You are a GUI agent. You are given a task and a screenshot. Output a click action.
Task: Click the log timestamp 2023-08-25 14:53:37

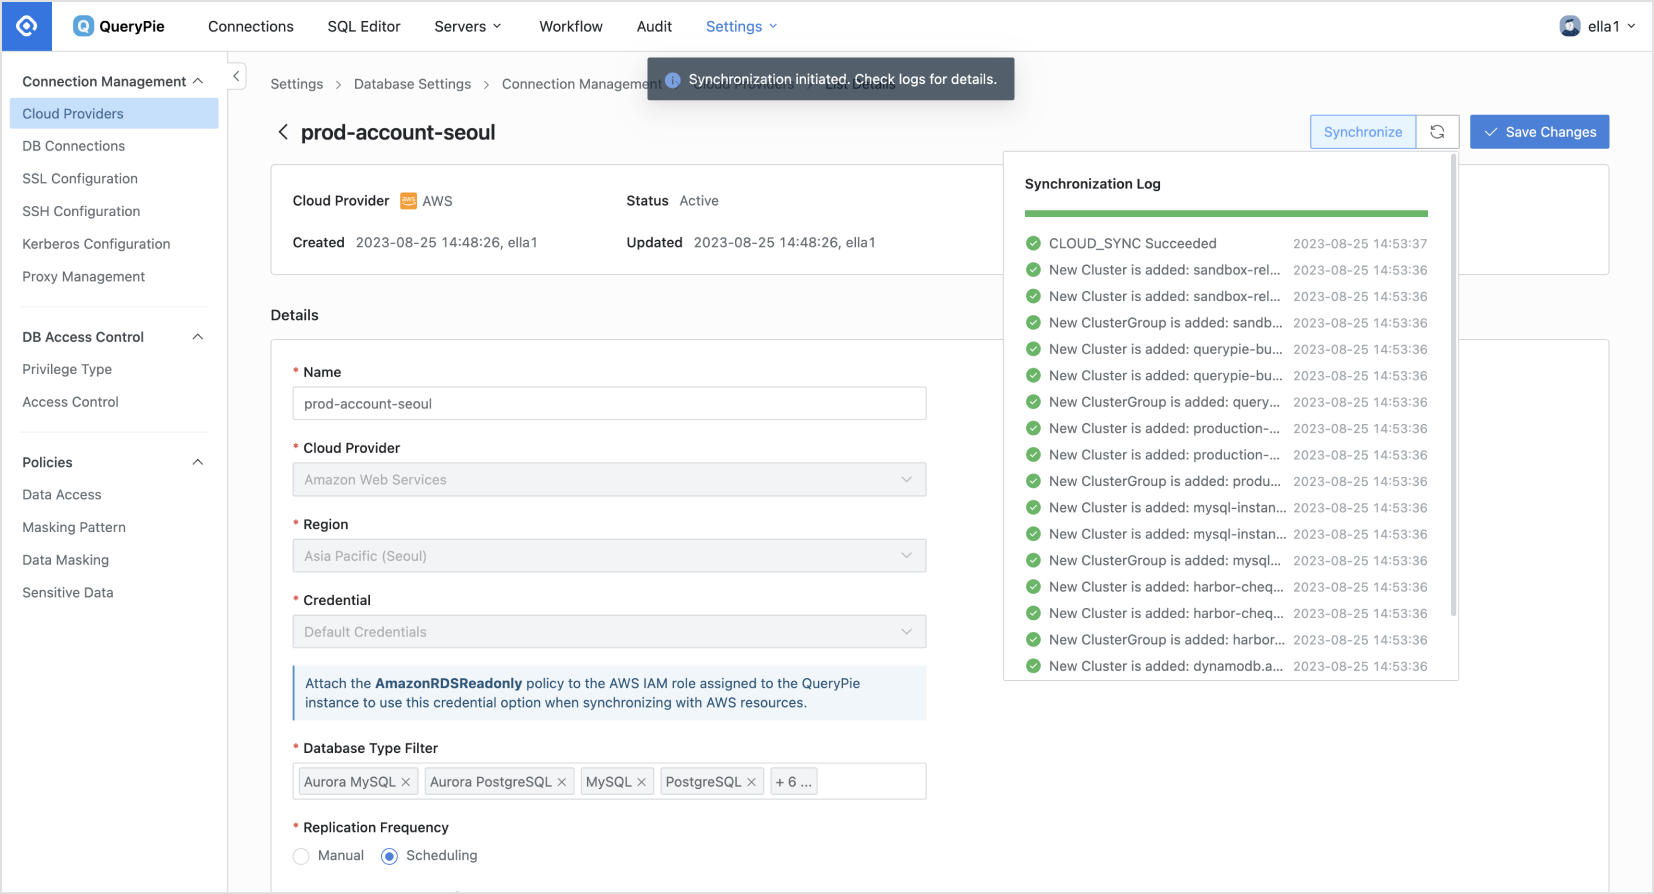click(1360, 244)
